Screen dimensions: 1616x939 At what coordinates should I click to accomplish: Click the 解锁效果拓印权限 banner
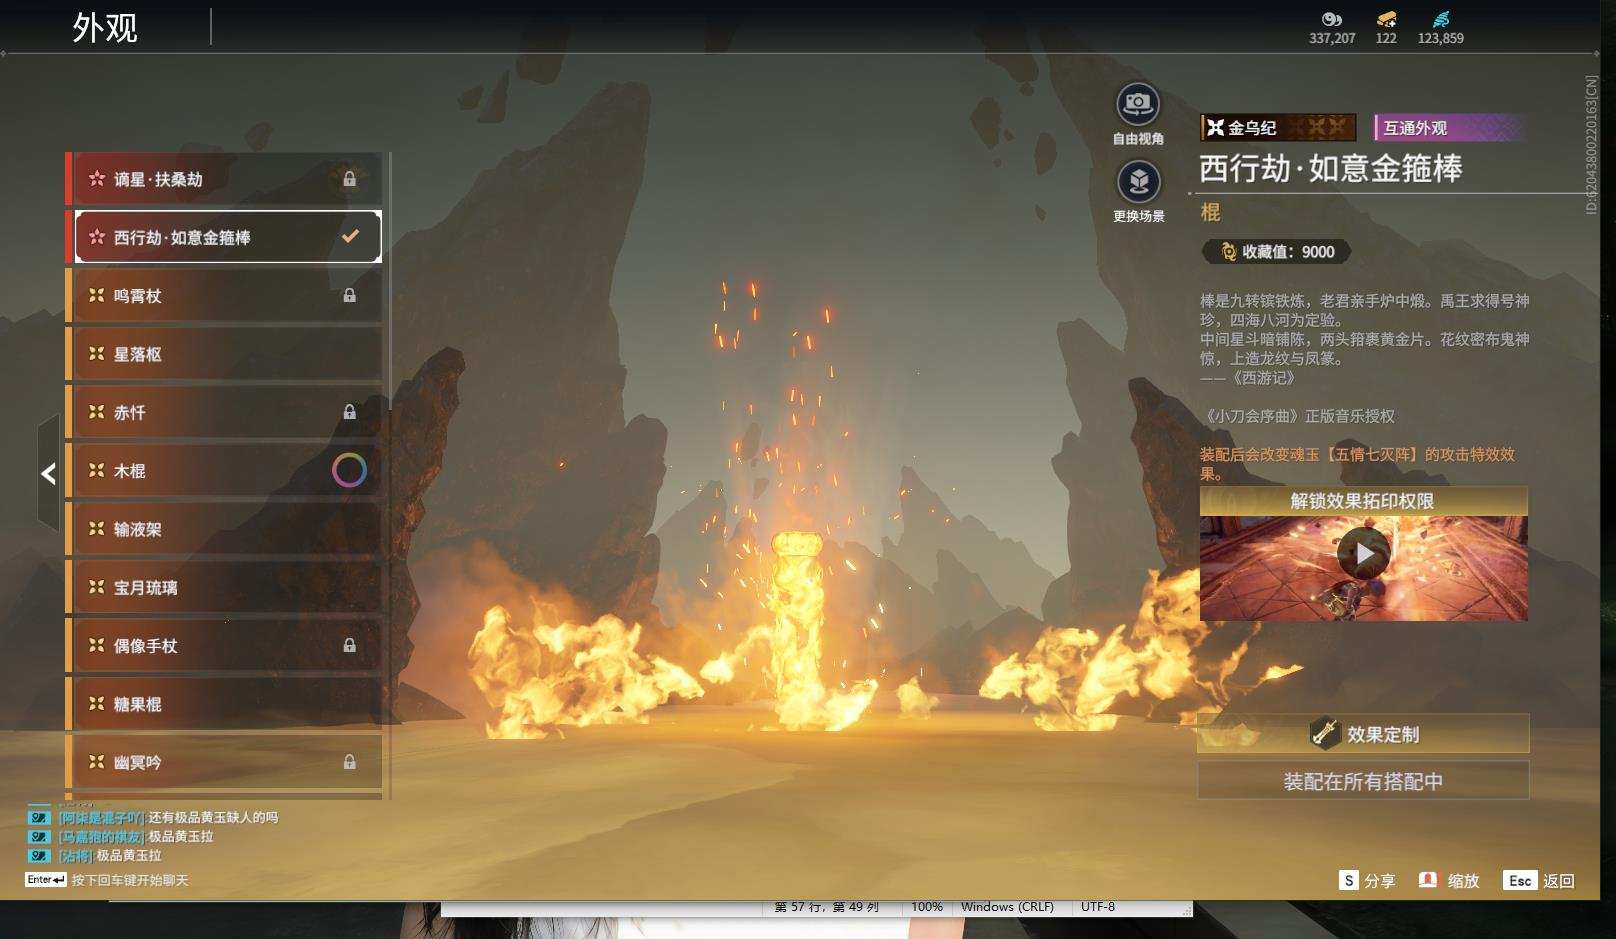click(x=1363, y=501)
